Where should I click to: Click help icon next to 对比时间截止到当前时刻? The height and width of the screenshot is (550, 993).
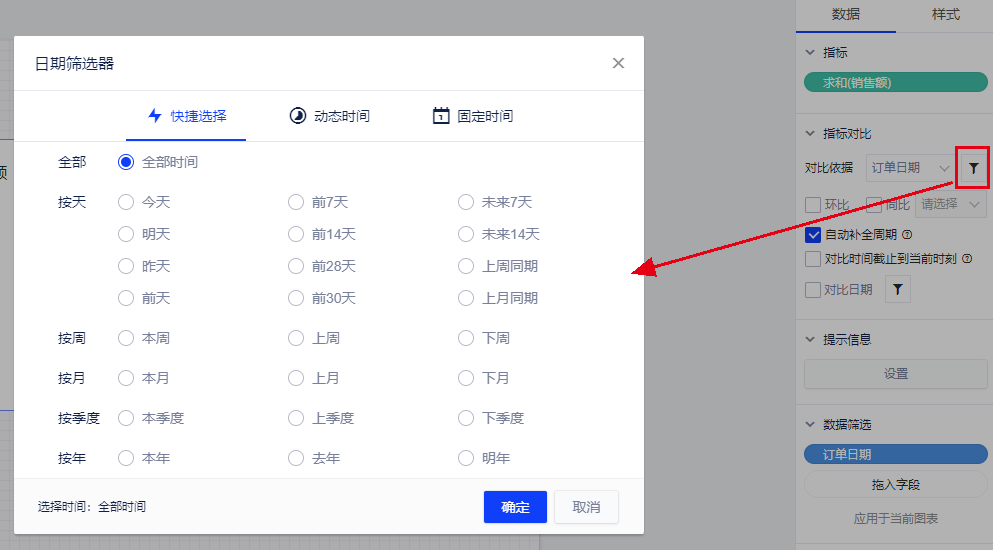tap(967, 259)
